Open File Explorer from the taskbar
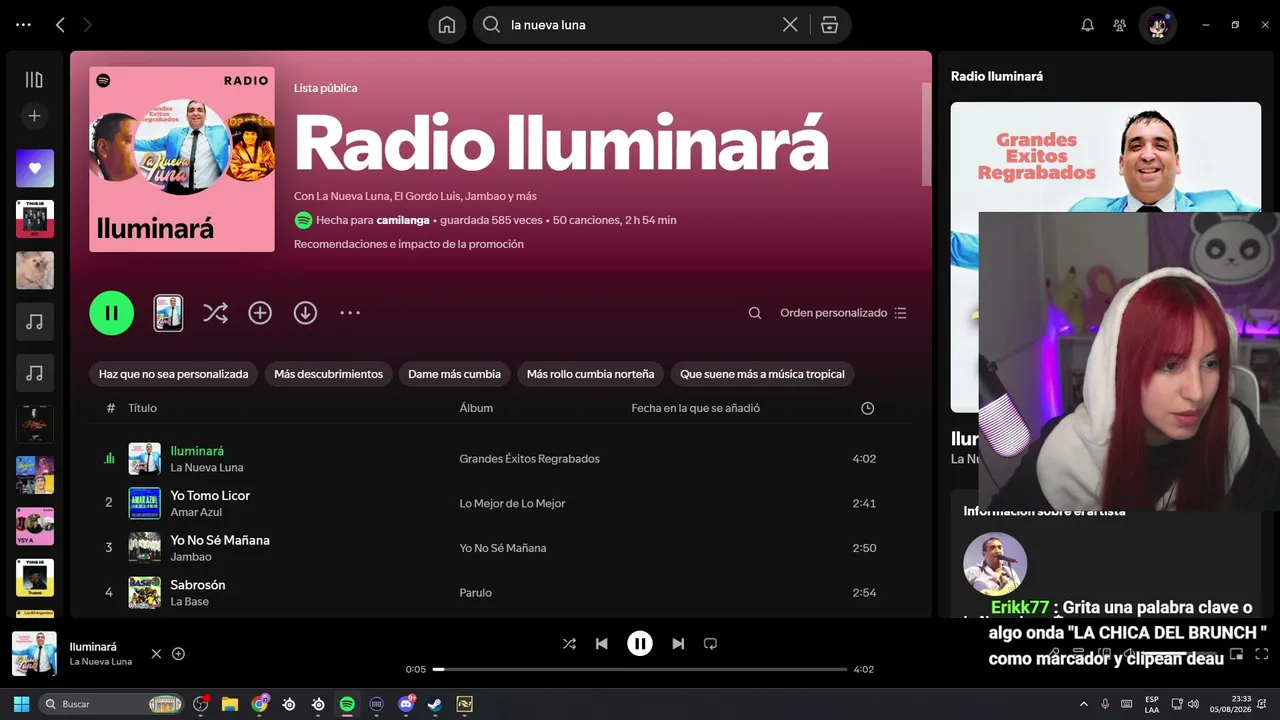 (x=230, y=704)
